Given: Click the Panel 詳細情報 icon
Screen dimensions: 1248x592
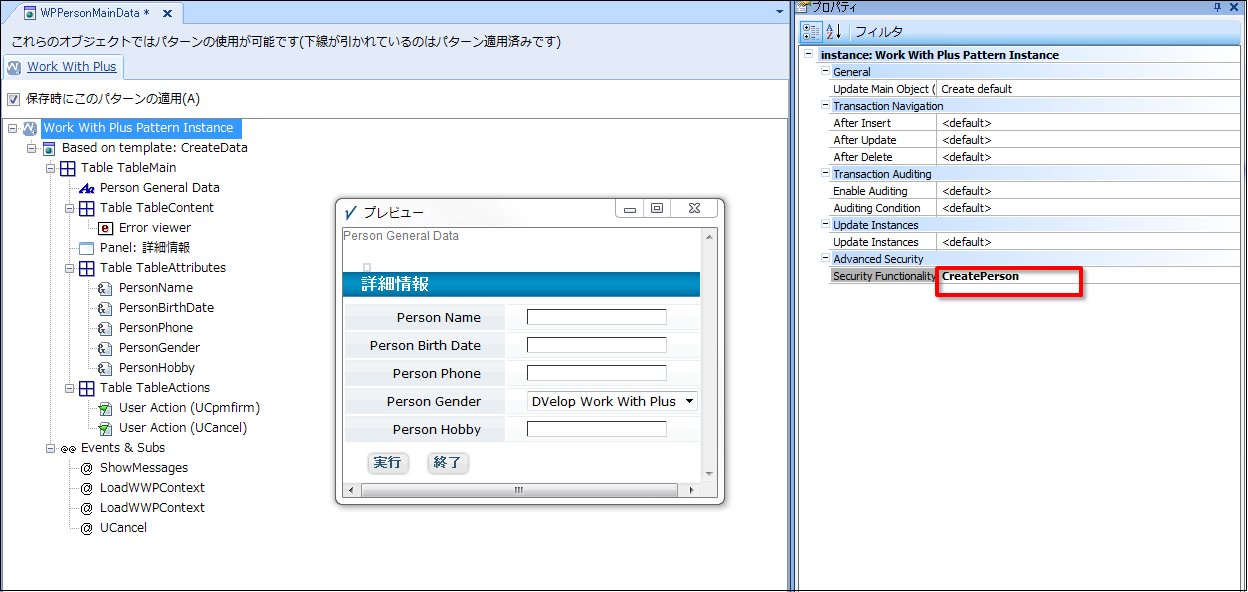Looking at the screenshot, I should (87, 248).
